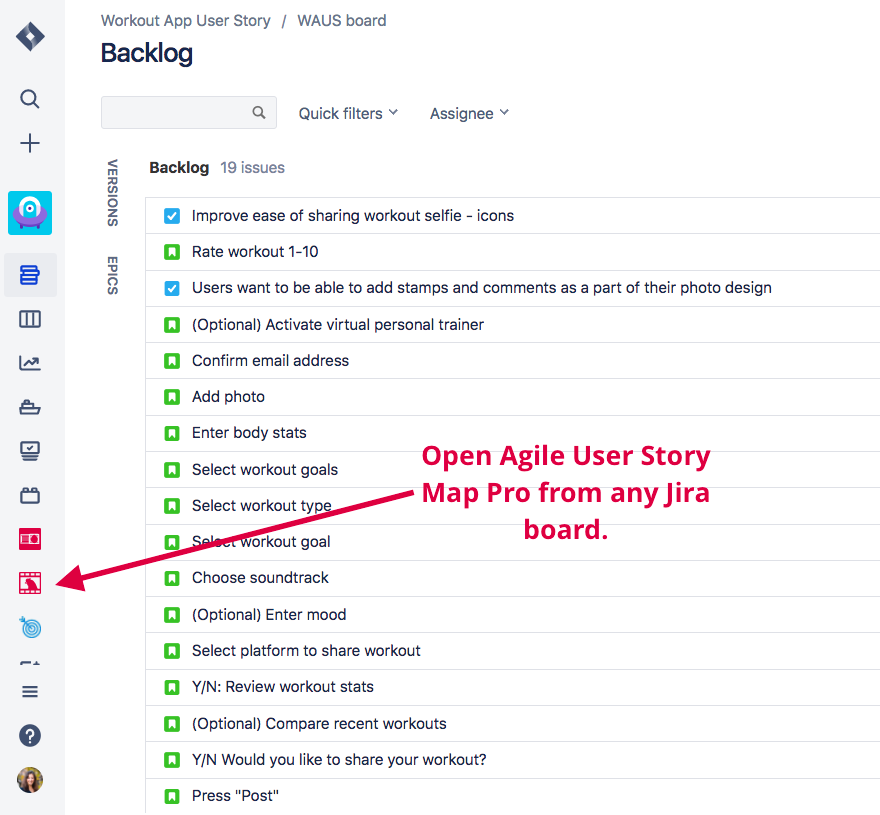This screenshot has height=815, width=880.
Task: Open the board columns icon in sidebar
Action: click(30, 319)
